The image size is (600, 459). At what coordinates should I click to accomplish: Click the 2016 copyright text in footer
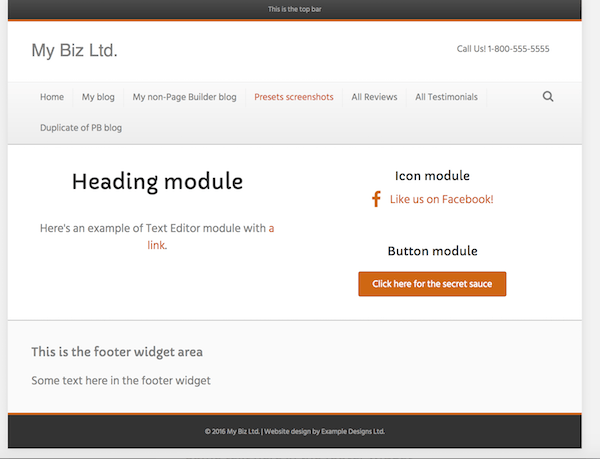click(294, 432)
